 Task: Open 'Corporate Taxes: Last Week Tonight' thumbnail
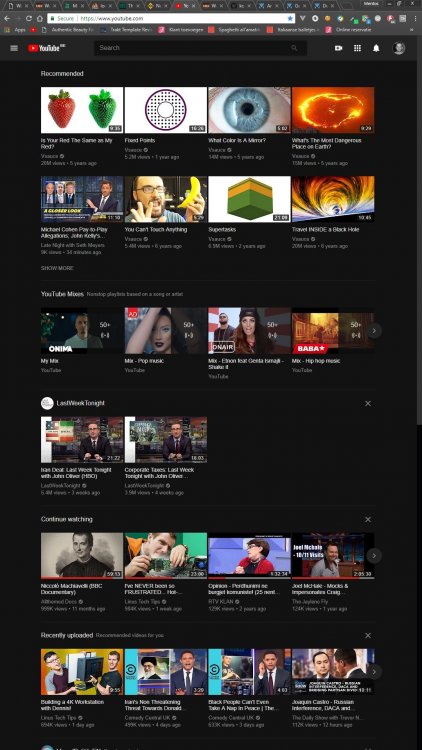pos(166,439)
